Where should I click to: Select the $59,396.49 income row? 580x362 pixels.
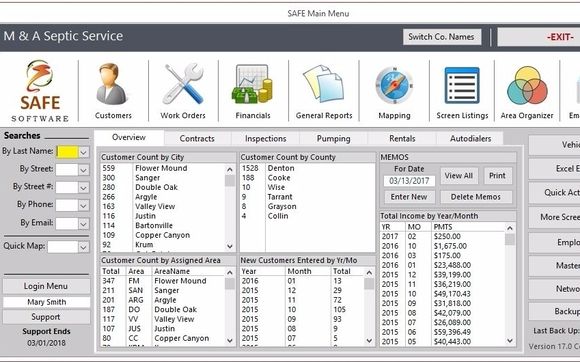[x=443, y=332]
